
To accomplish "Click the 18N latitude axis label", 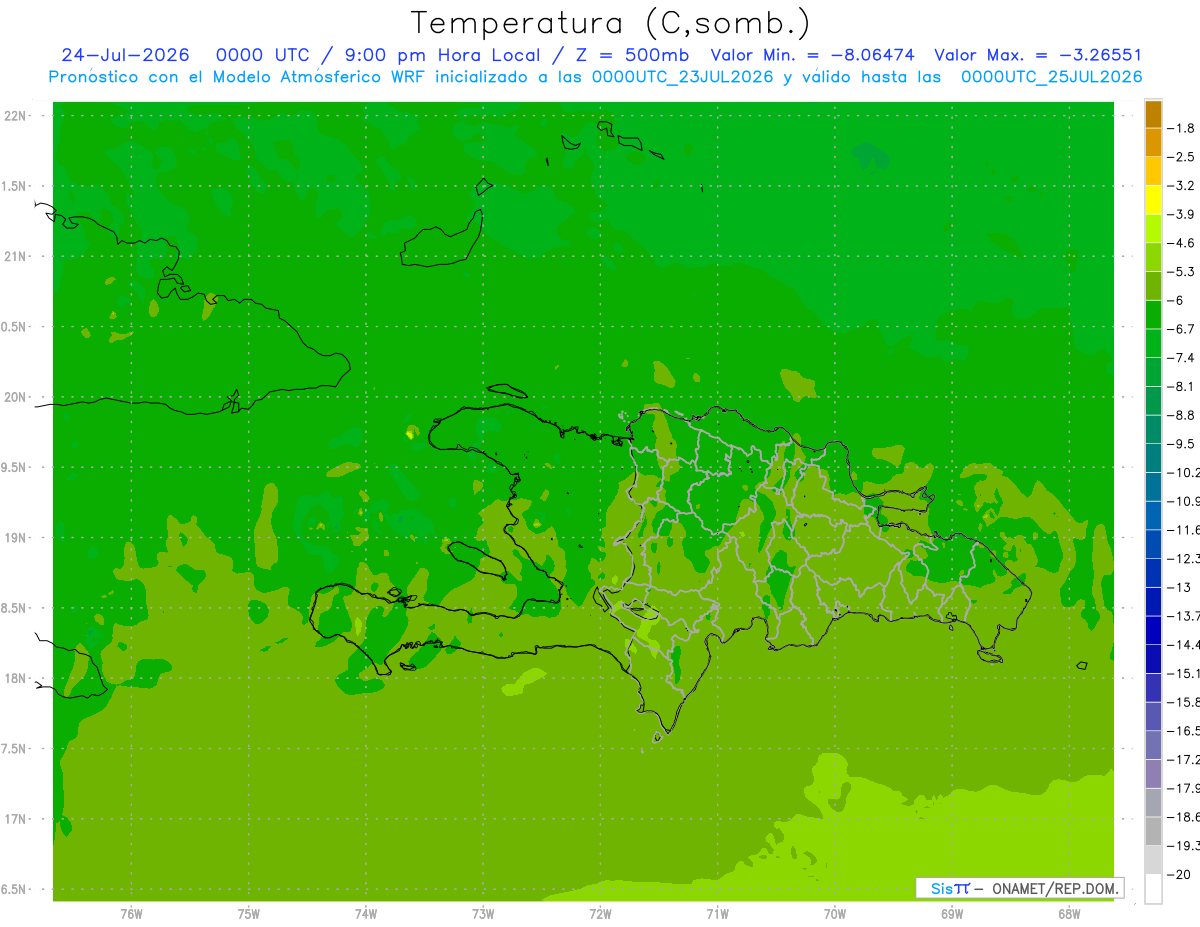I will 16,678.
